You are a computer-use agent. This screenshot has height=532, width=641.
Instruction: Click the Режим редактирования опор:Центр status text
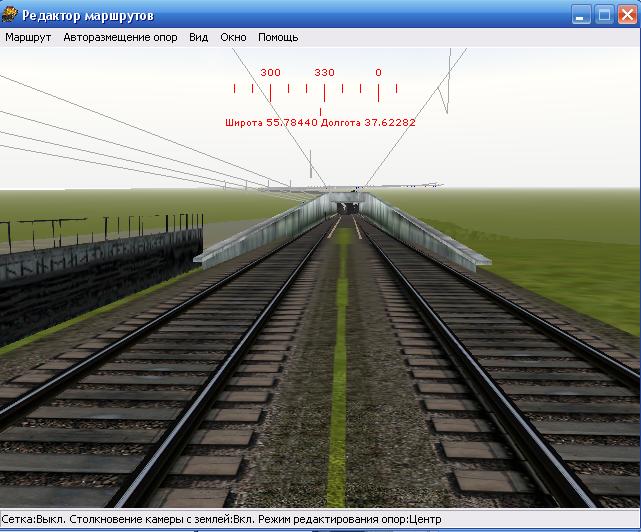(x=350, y=520)
